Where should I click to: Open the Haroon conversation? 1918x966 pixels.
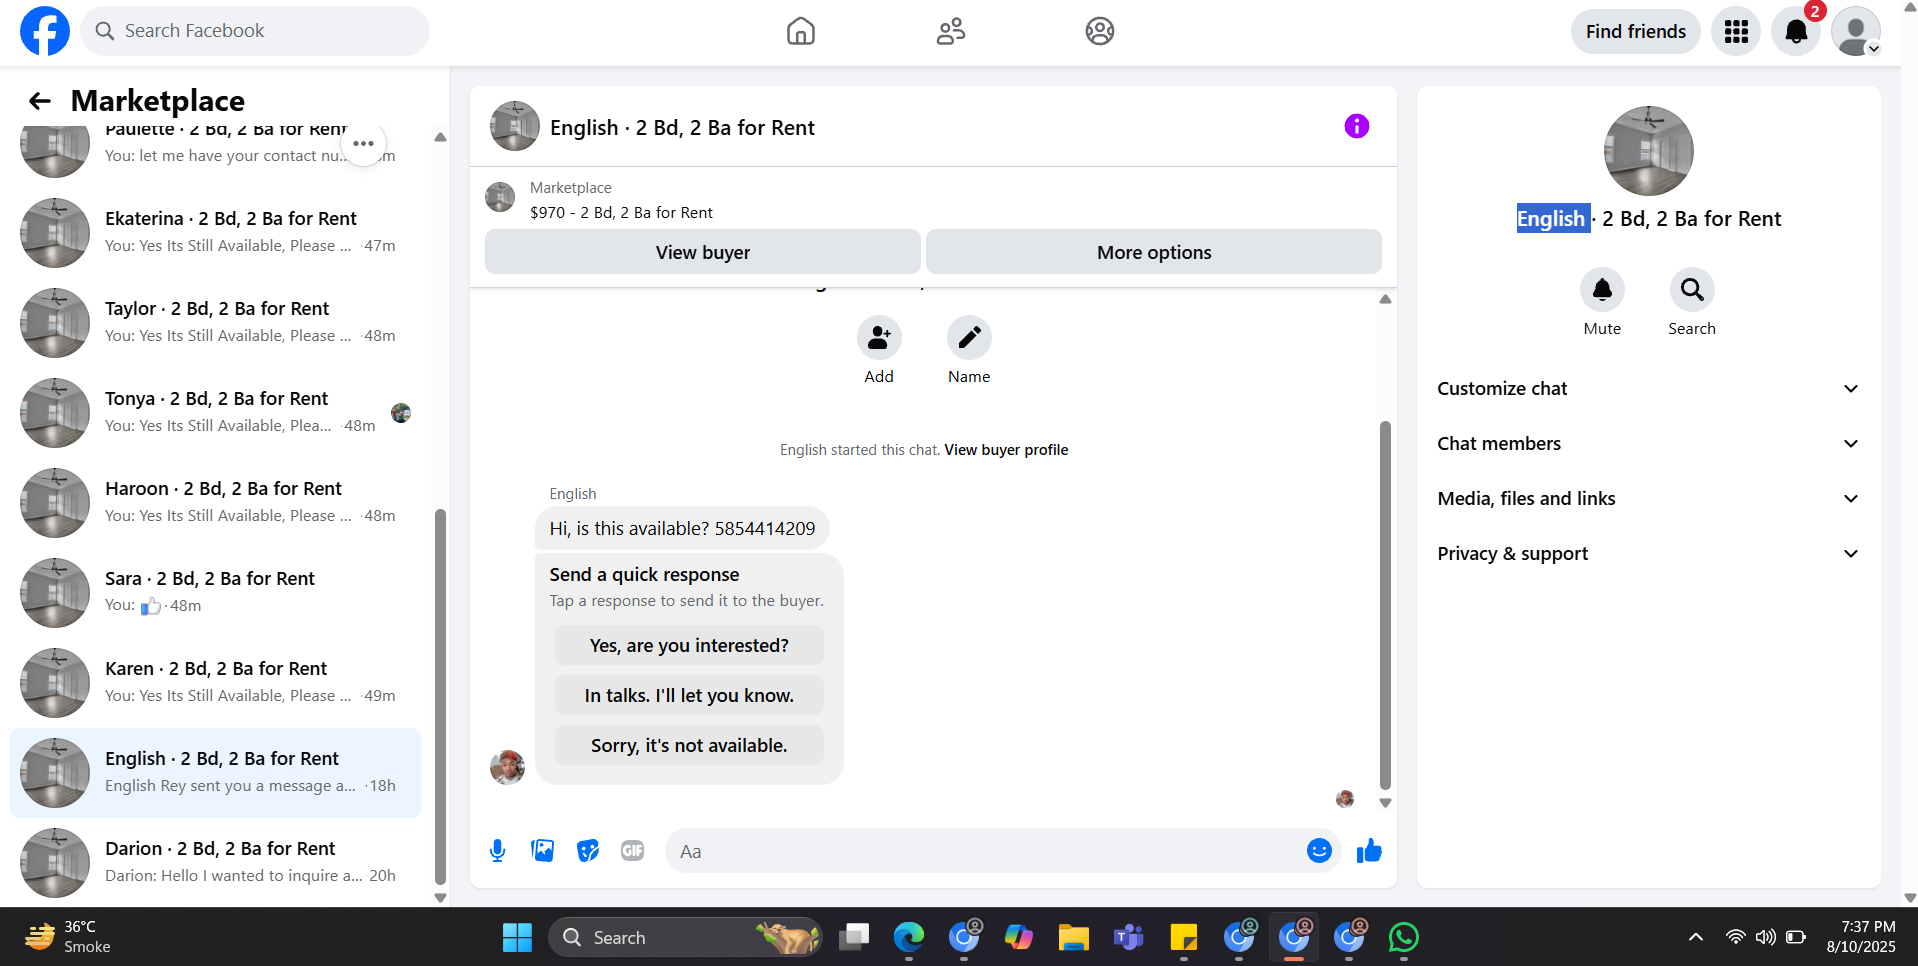click(215, 502)
